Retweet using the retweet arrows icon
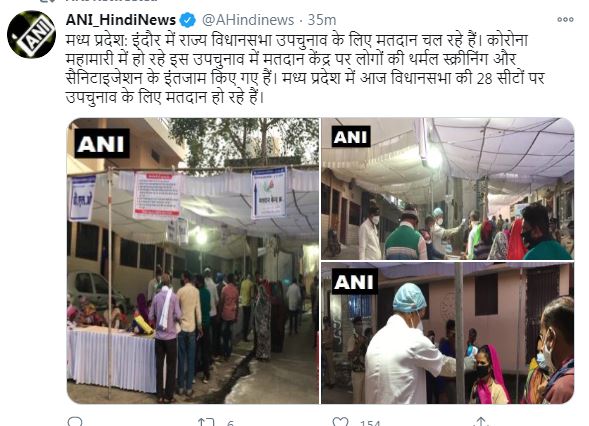Image resolution: width=589 pixels, height=426 pixels. (x=206, y=422)
